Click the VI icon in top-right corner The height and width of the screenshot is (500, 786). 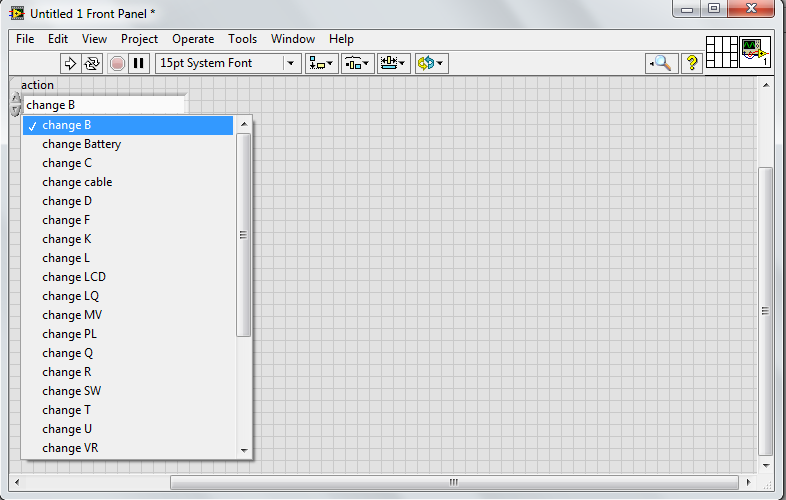click(x=754, y=52)
